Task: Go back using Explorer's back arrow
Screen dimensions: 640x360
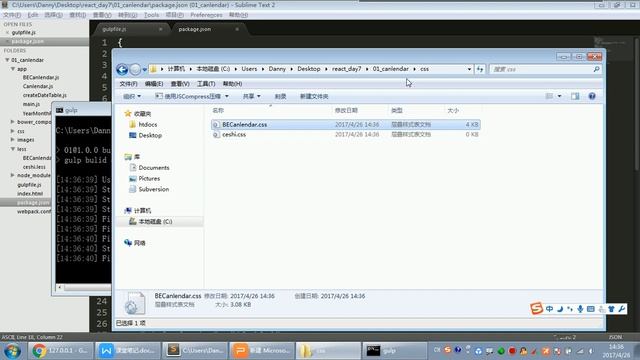Action: tap(122, 69)
